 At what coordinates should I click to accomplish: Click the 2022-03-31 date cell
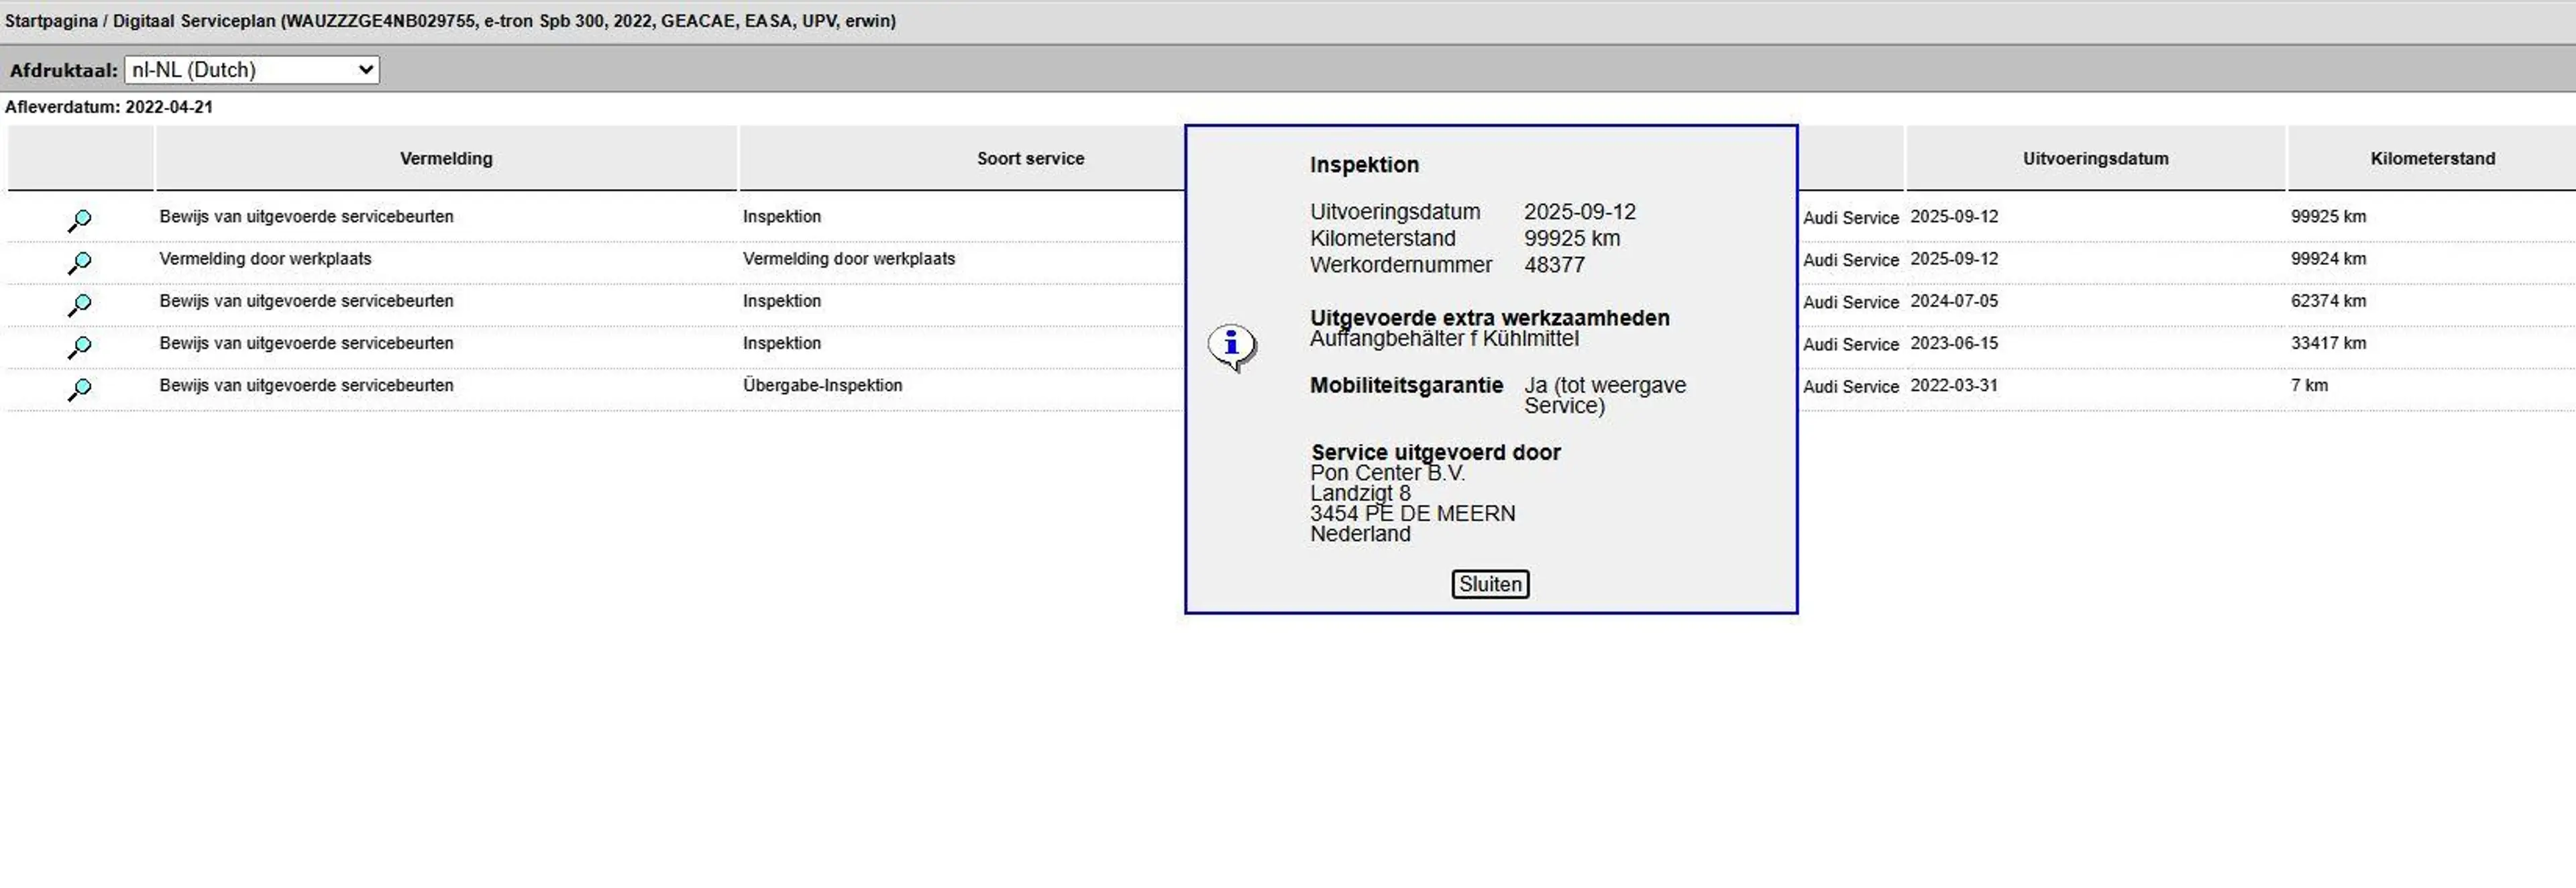pos(1954,385)
